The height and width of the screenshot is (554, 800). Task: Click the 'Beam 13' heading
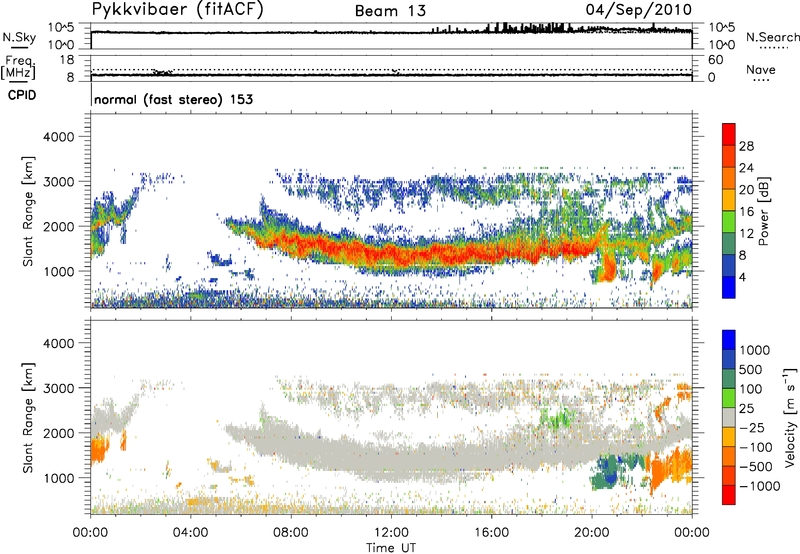point(390,11)
